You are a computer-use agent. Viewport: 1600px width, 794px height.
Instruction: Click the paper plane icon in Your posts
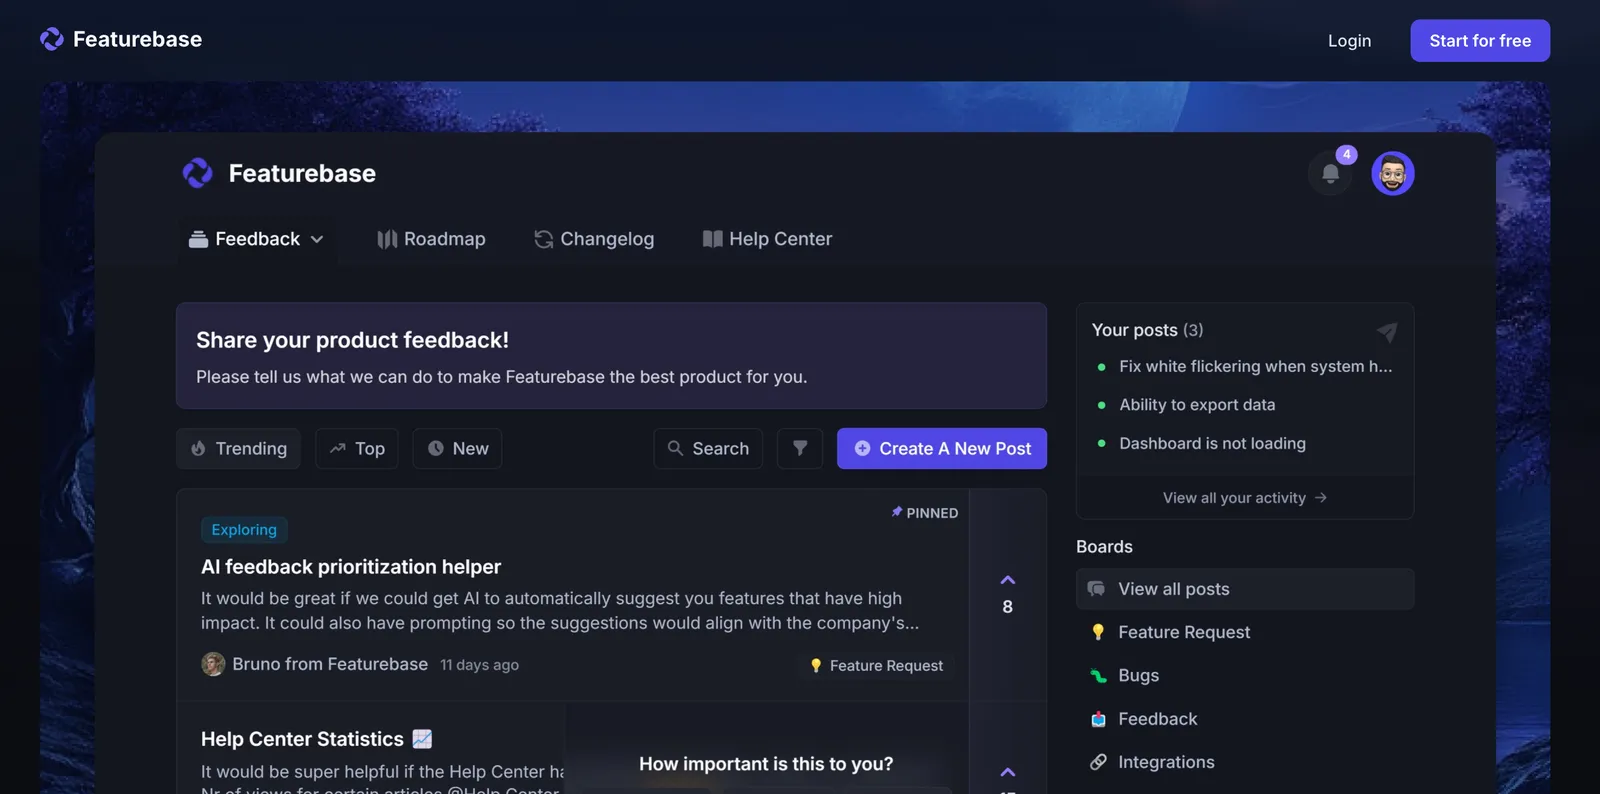click(x=1387, y=331)
